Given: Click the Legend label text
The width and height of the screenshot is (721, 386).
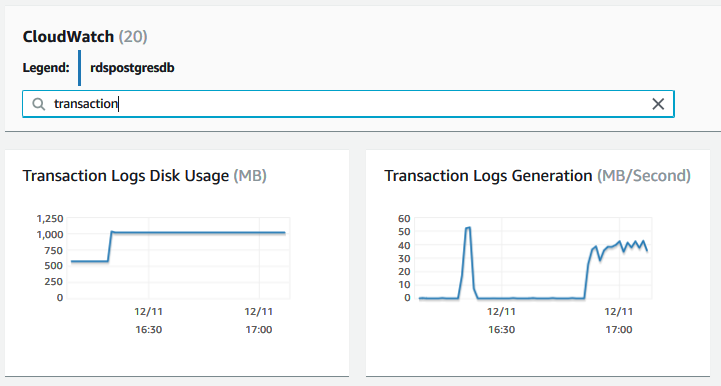Looking at the screenshot, I should (x=46, y=68).
